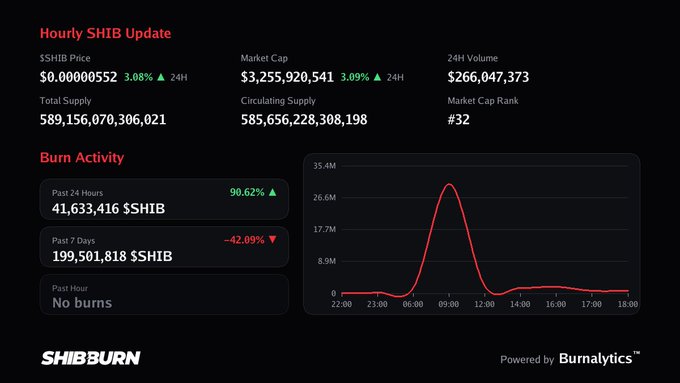Click the green up arrow beside 3.08%
The image size is (680, 383).
click(161, 77)
